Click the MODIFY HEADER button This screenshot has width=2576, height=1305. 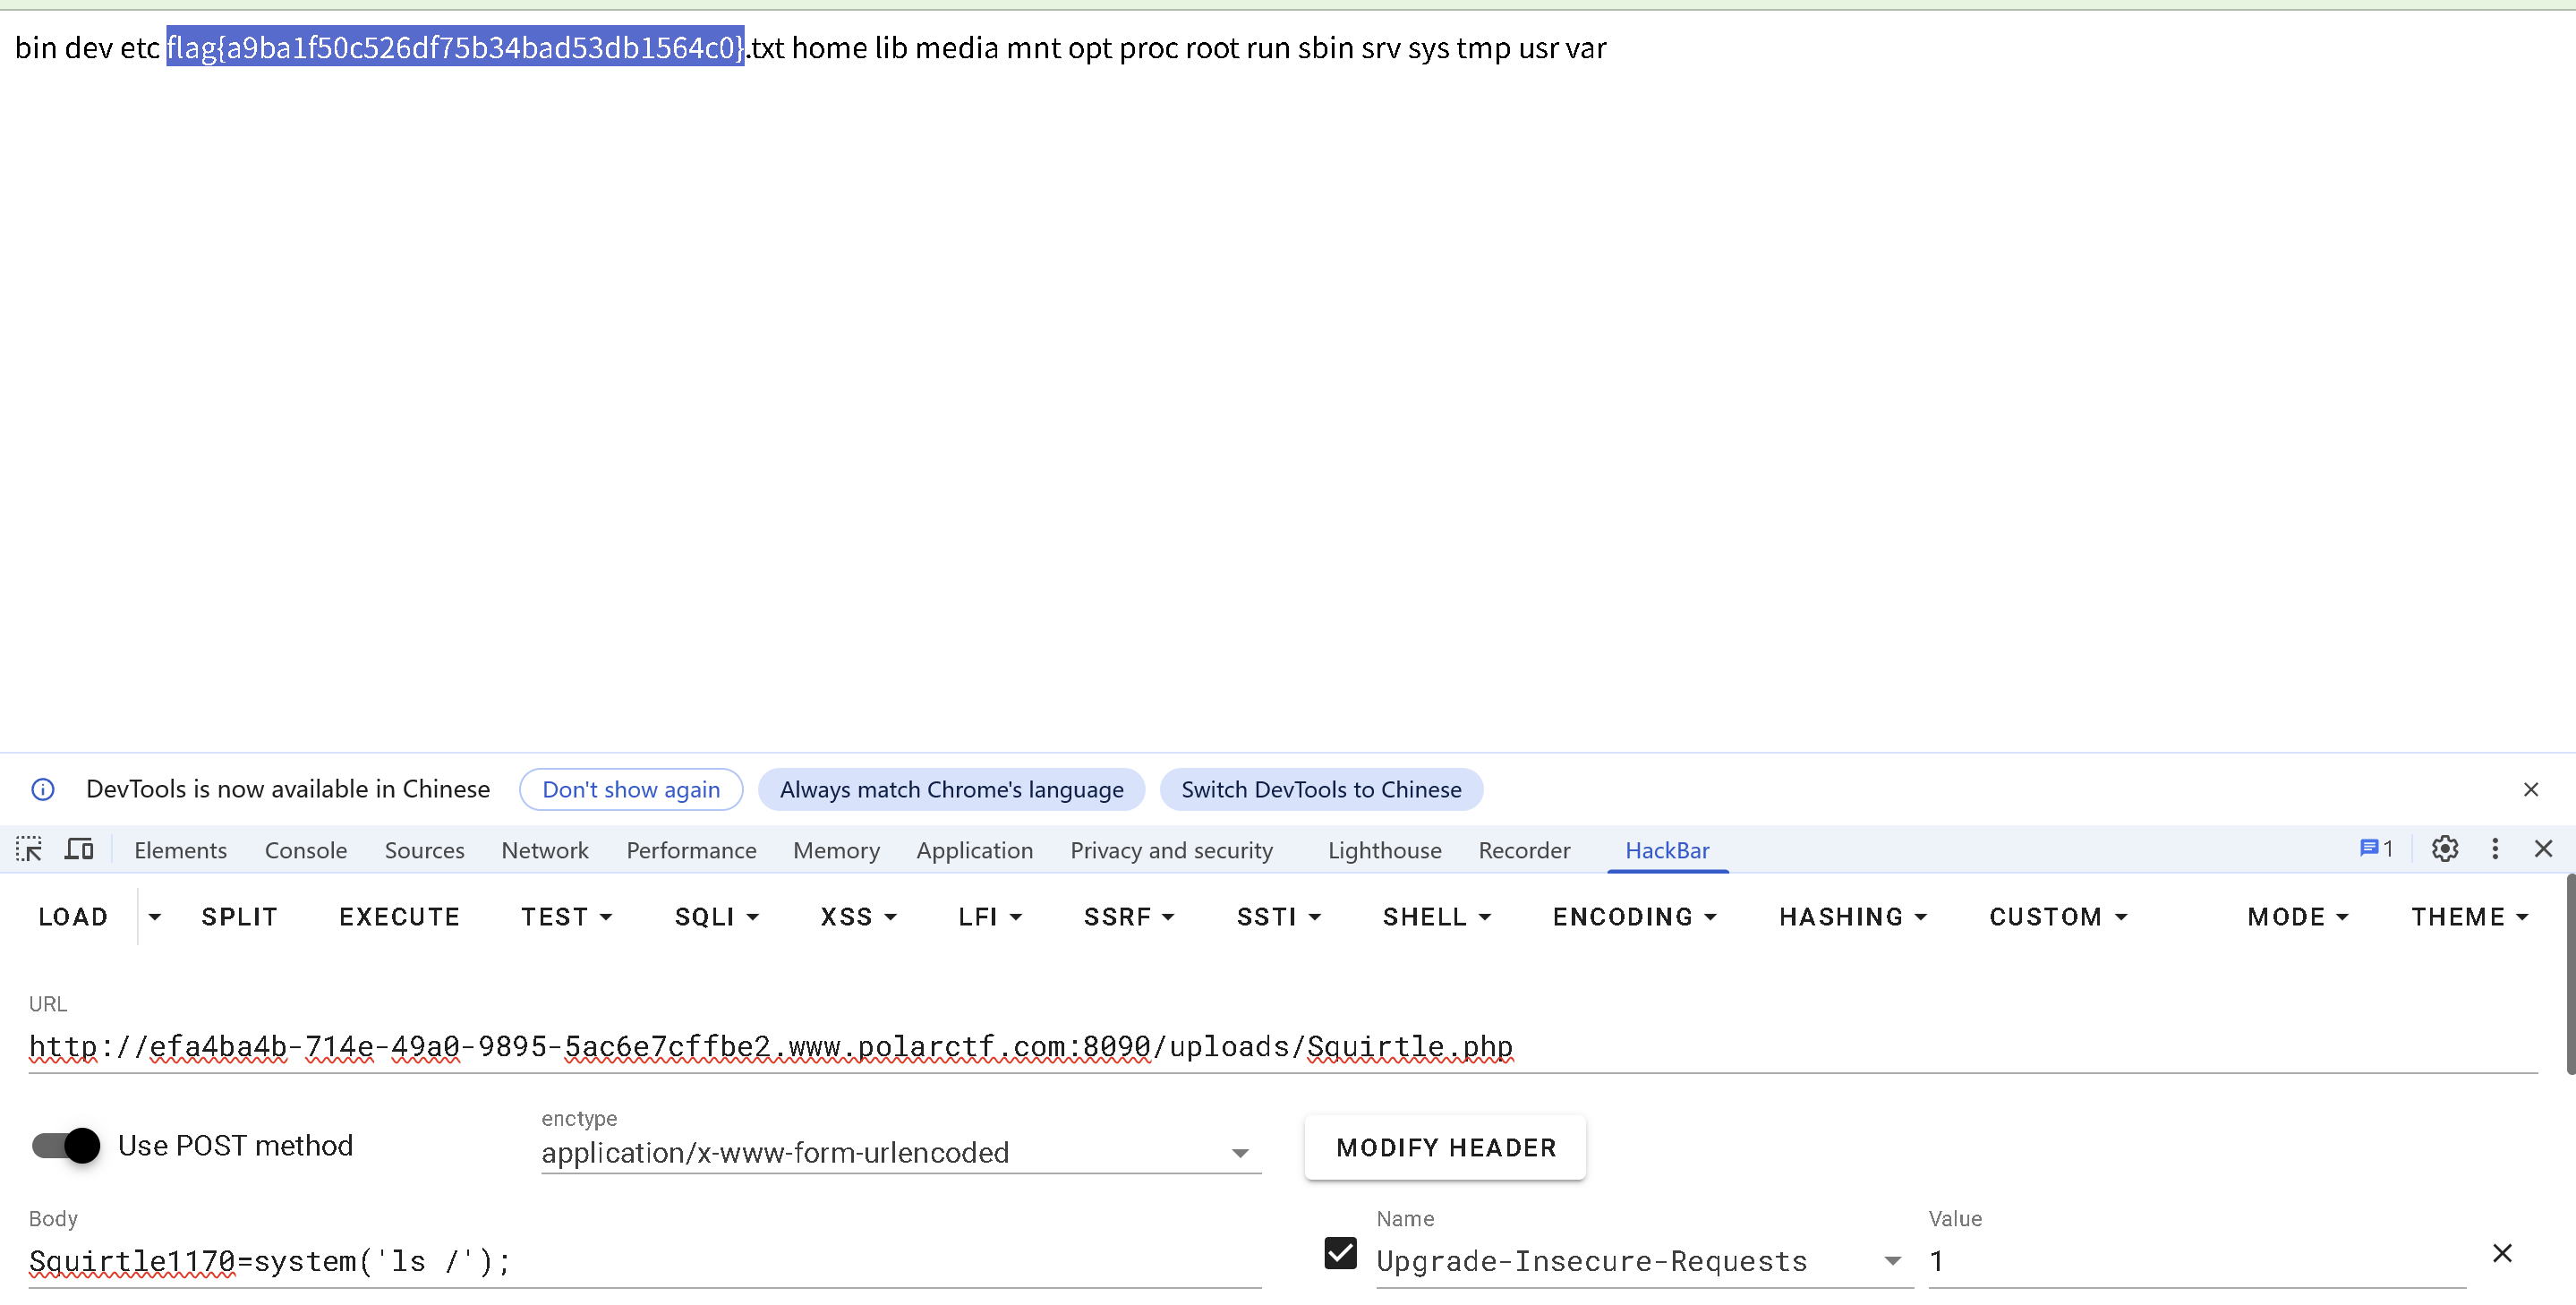(x=1445, y=1147)
